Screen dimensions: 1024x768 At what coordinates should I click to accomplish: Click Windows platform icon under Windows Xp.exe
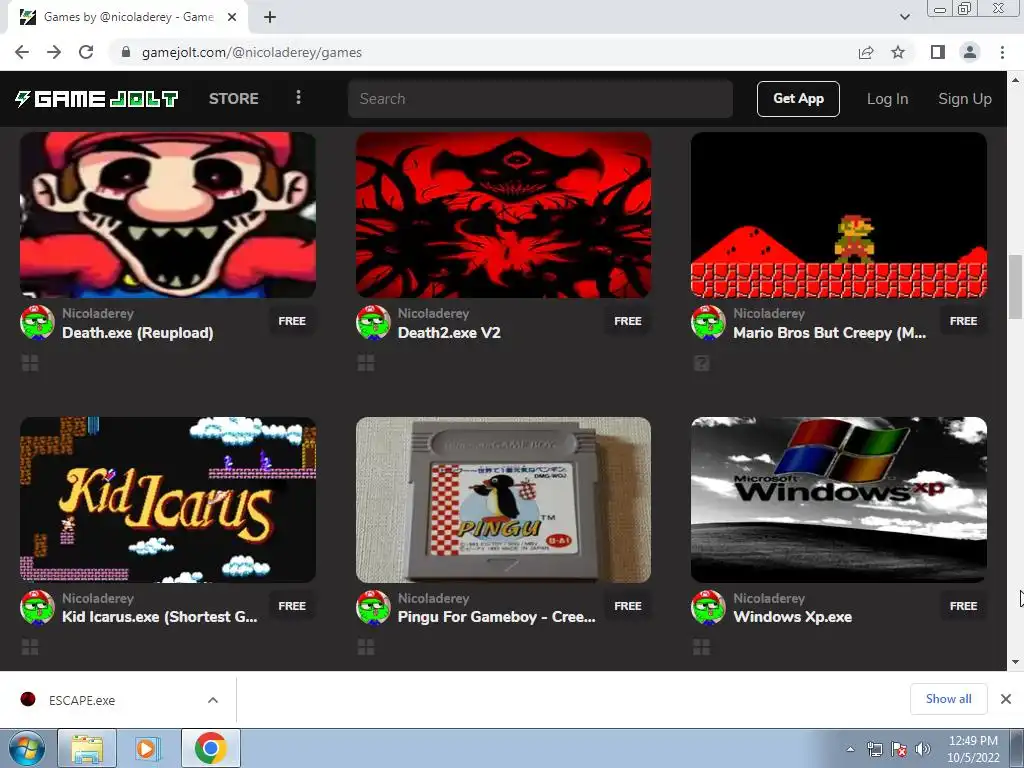click(701, 647)
